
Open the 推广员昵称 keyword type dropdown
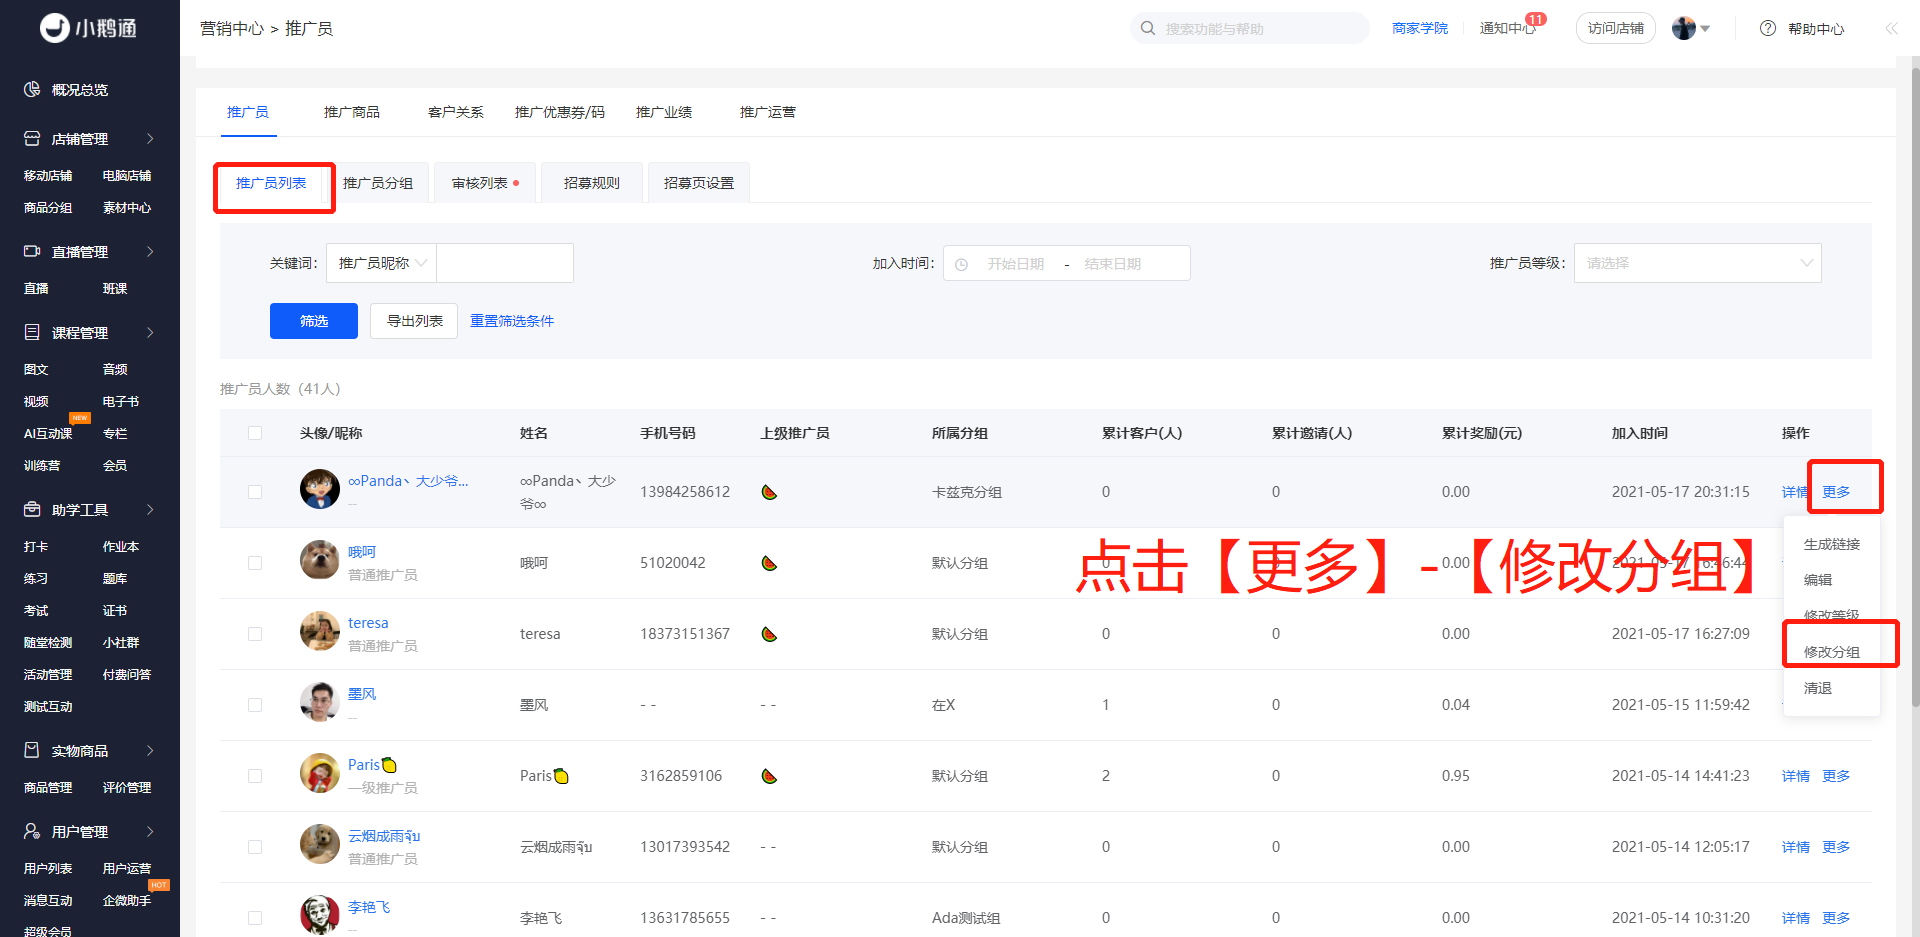[x=381, y=263]
